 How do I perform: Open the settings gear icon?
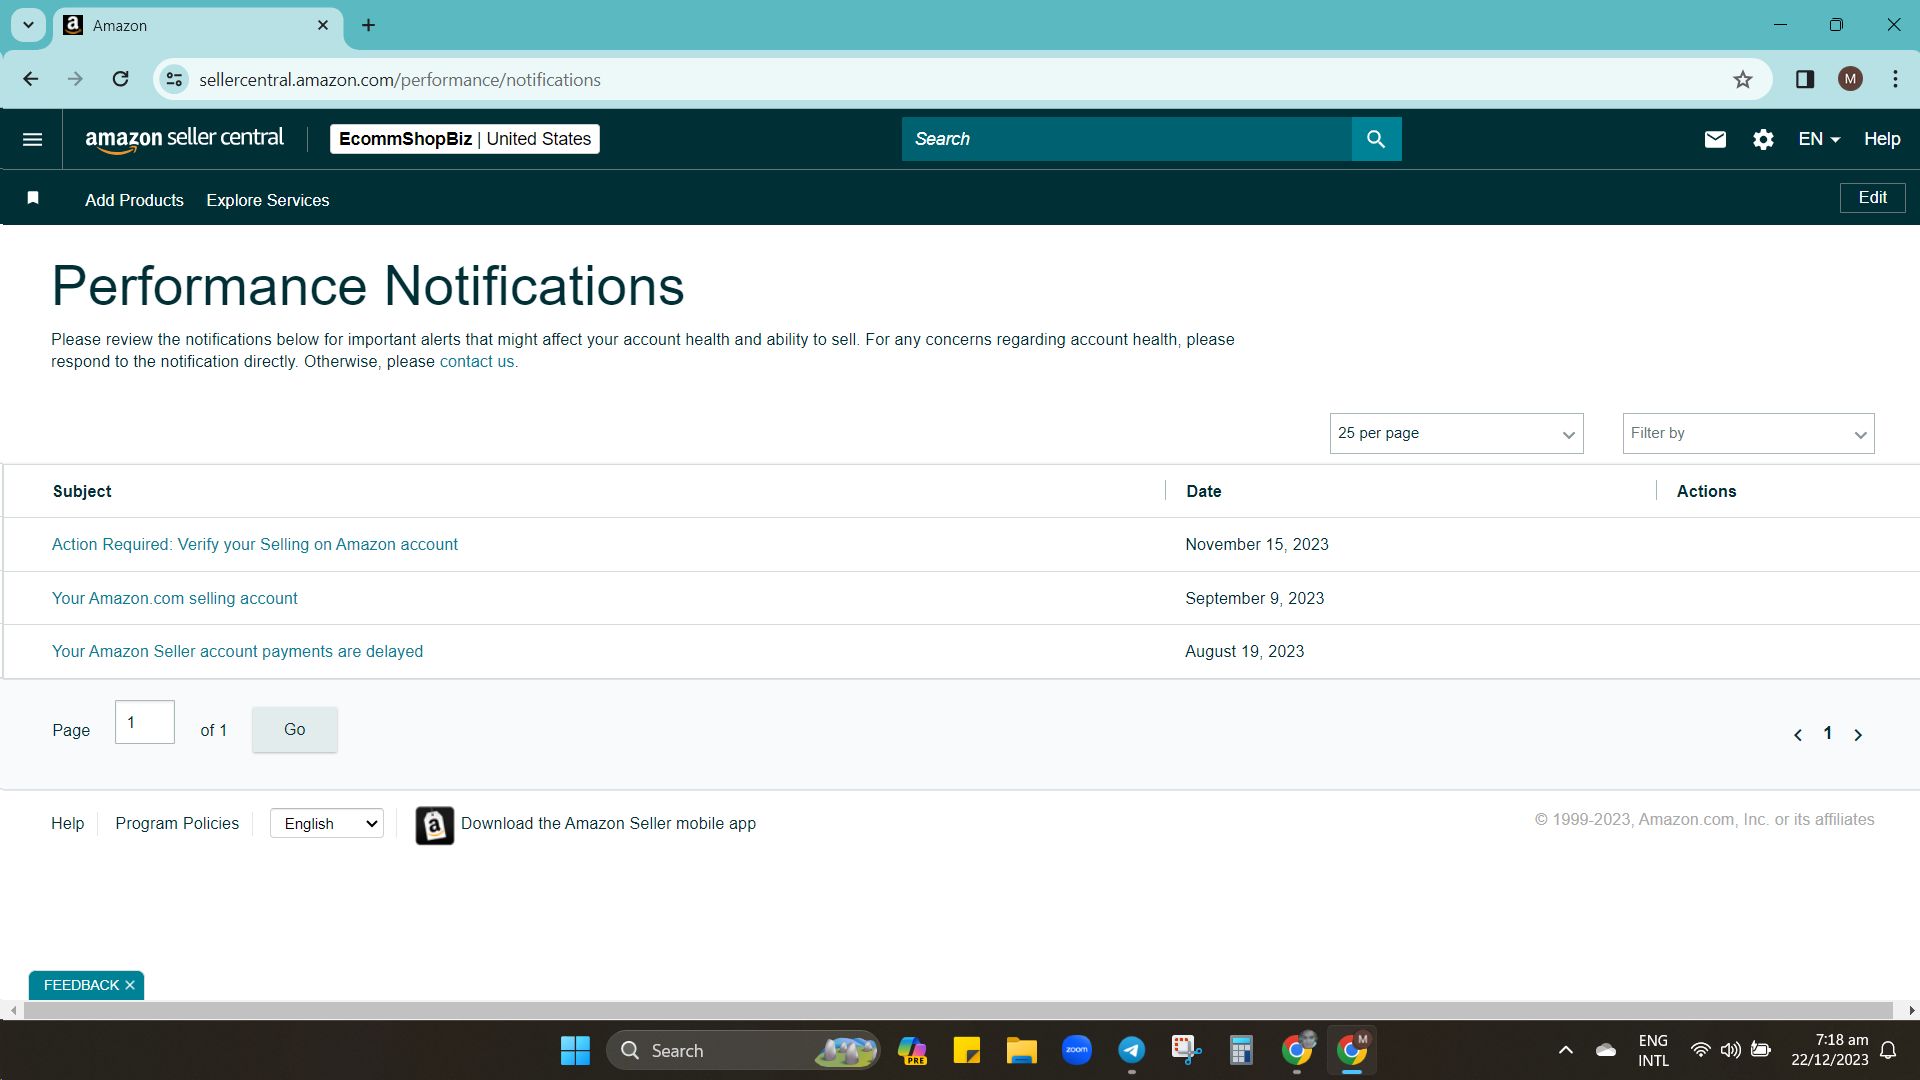1763,139
